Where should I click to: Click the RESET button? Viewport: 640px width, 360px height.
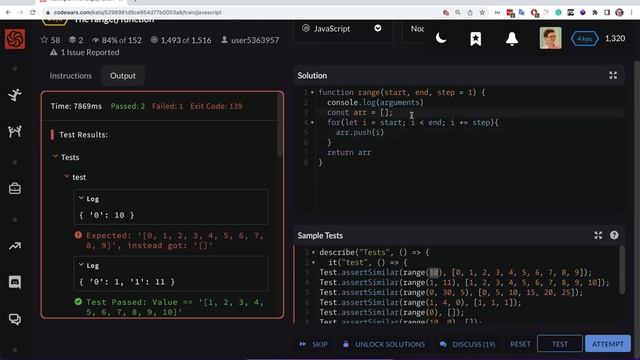520,344
